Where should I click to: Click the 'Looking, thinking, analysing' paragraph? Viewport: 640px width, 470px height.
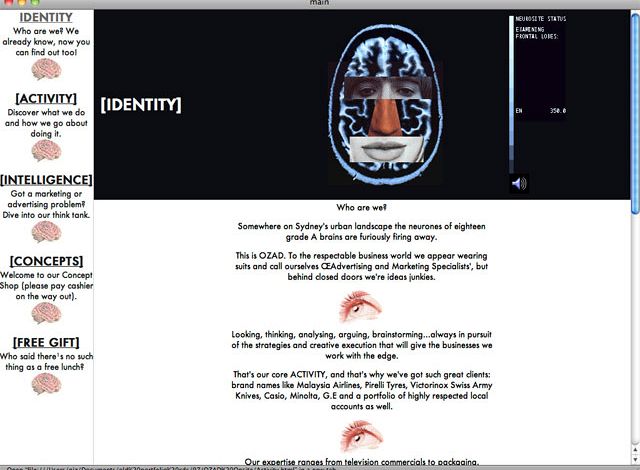click(362, 345)
